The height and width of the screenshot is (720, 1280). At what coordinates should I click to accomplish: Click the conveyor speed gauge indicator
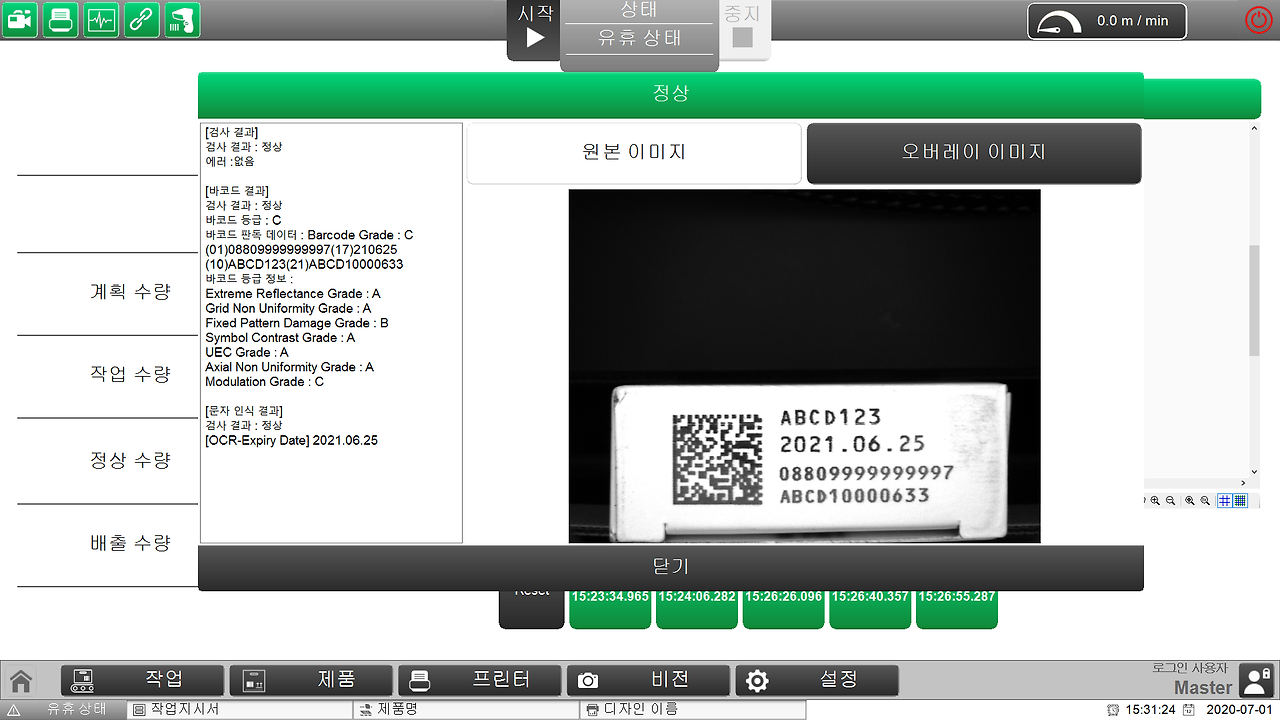tap(1107, 21)
